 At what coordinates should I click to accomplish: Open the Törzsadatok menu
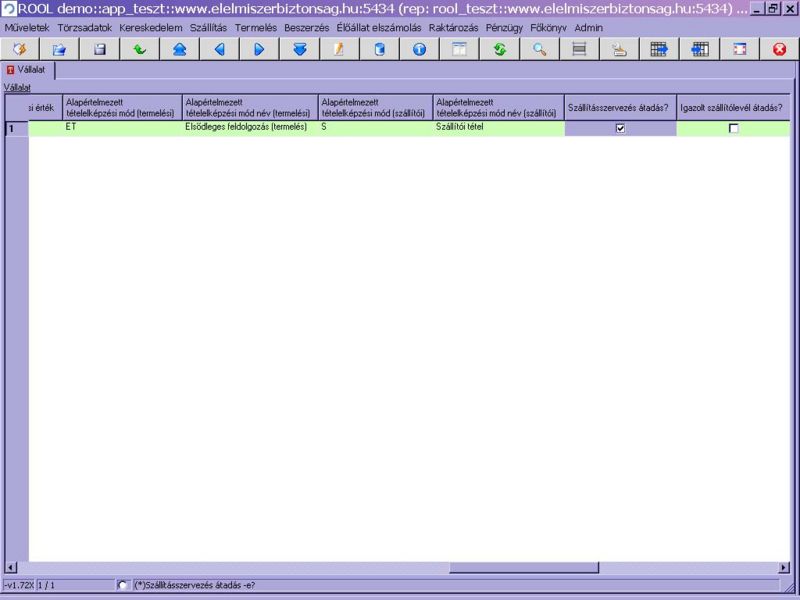[x=84, y=27]
